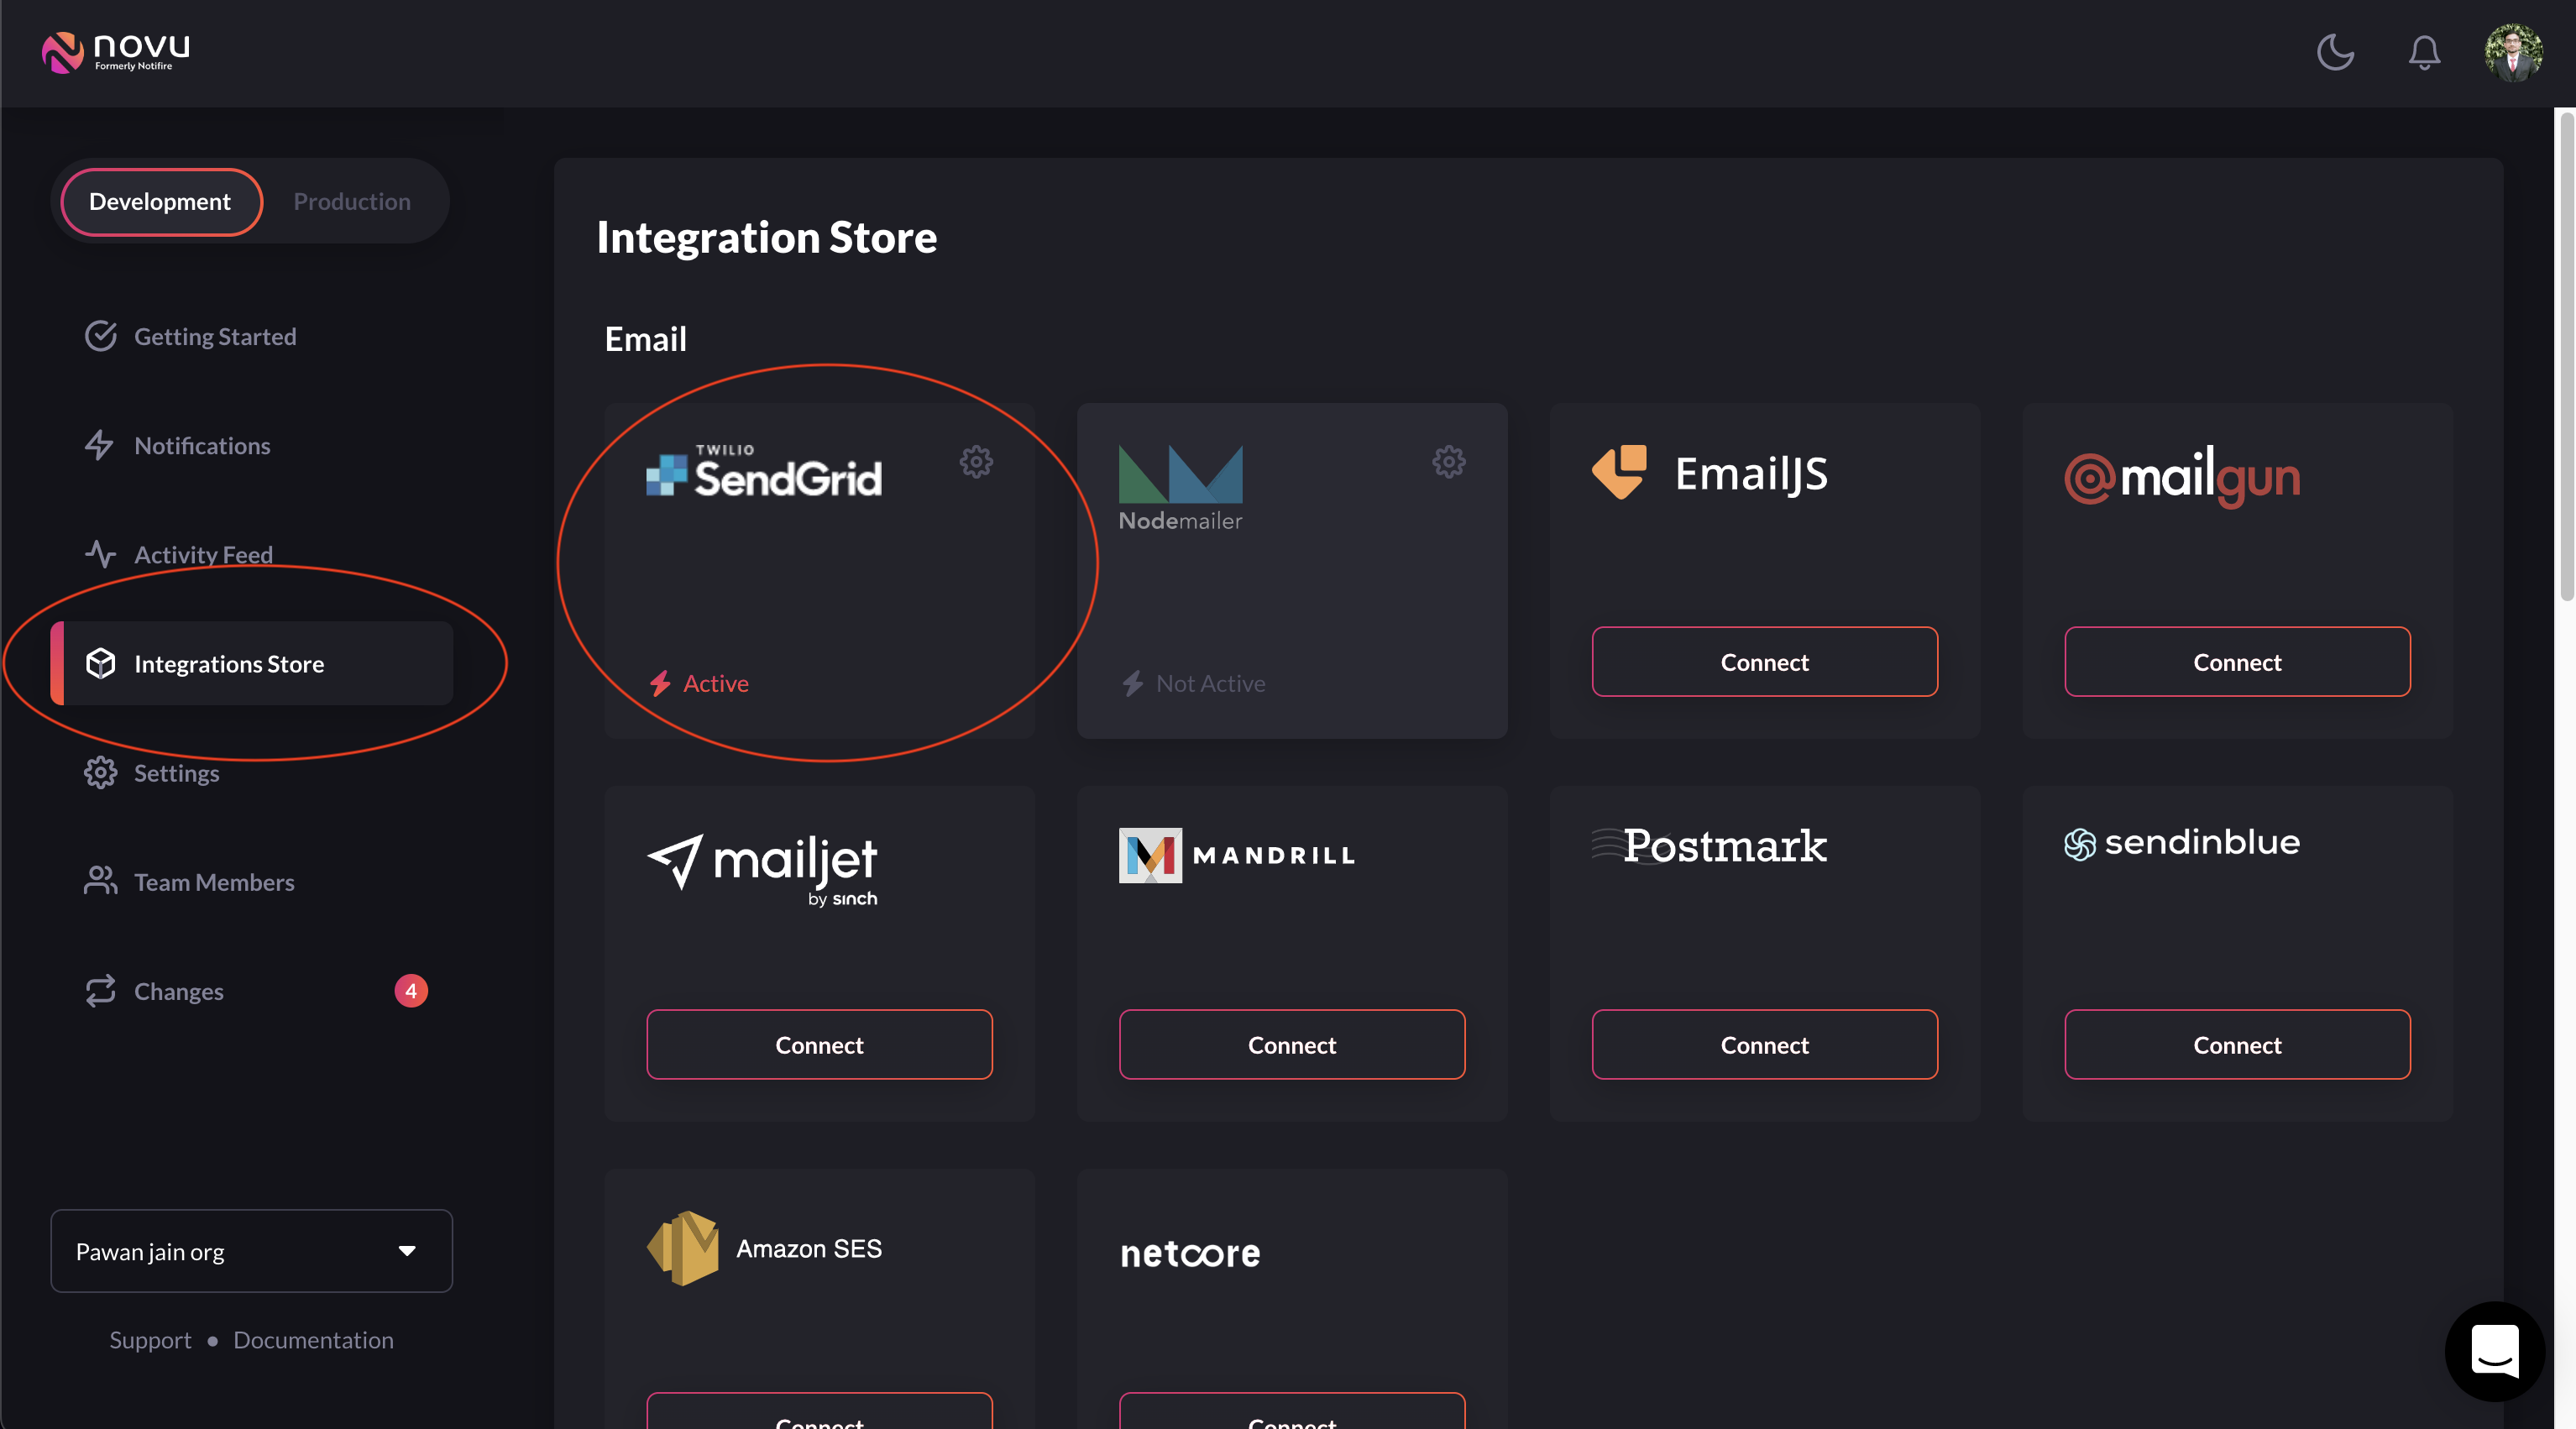
Task: Click the Getting Started checkmark icon
Action: pyautogui.click(x=100, y=336)
